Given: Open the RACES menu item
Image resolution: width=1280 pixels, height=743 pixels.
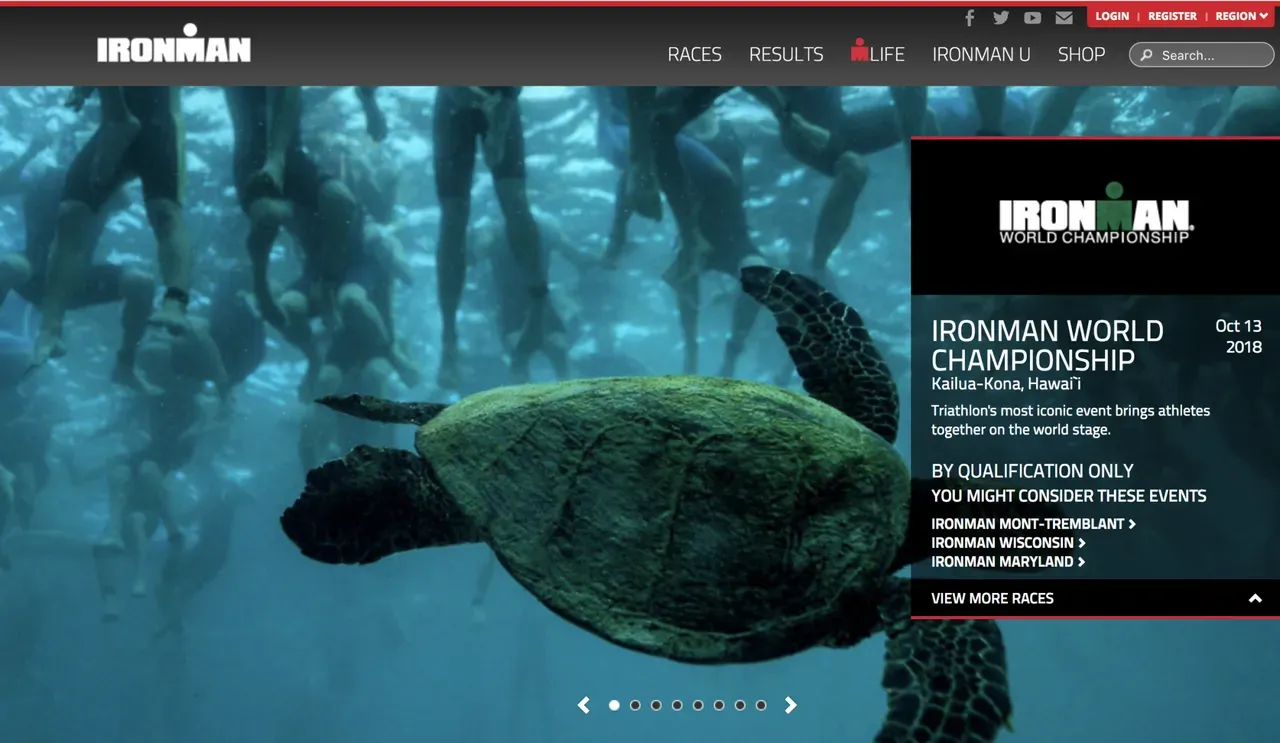Looking at the screenshot, I should [694, 54].
